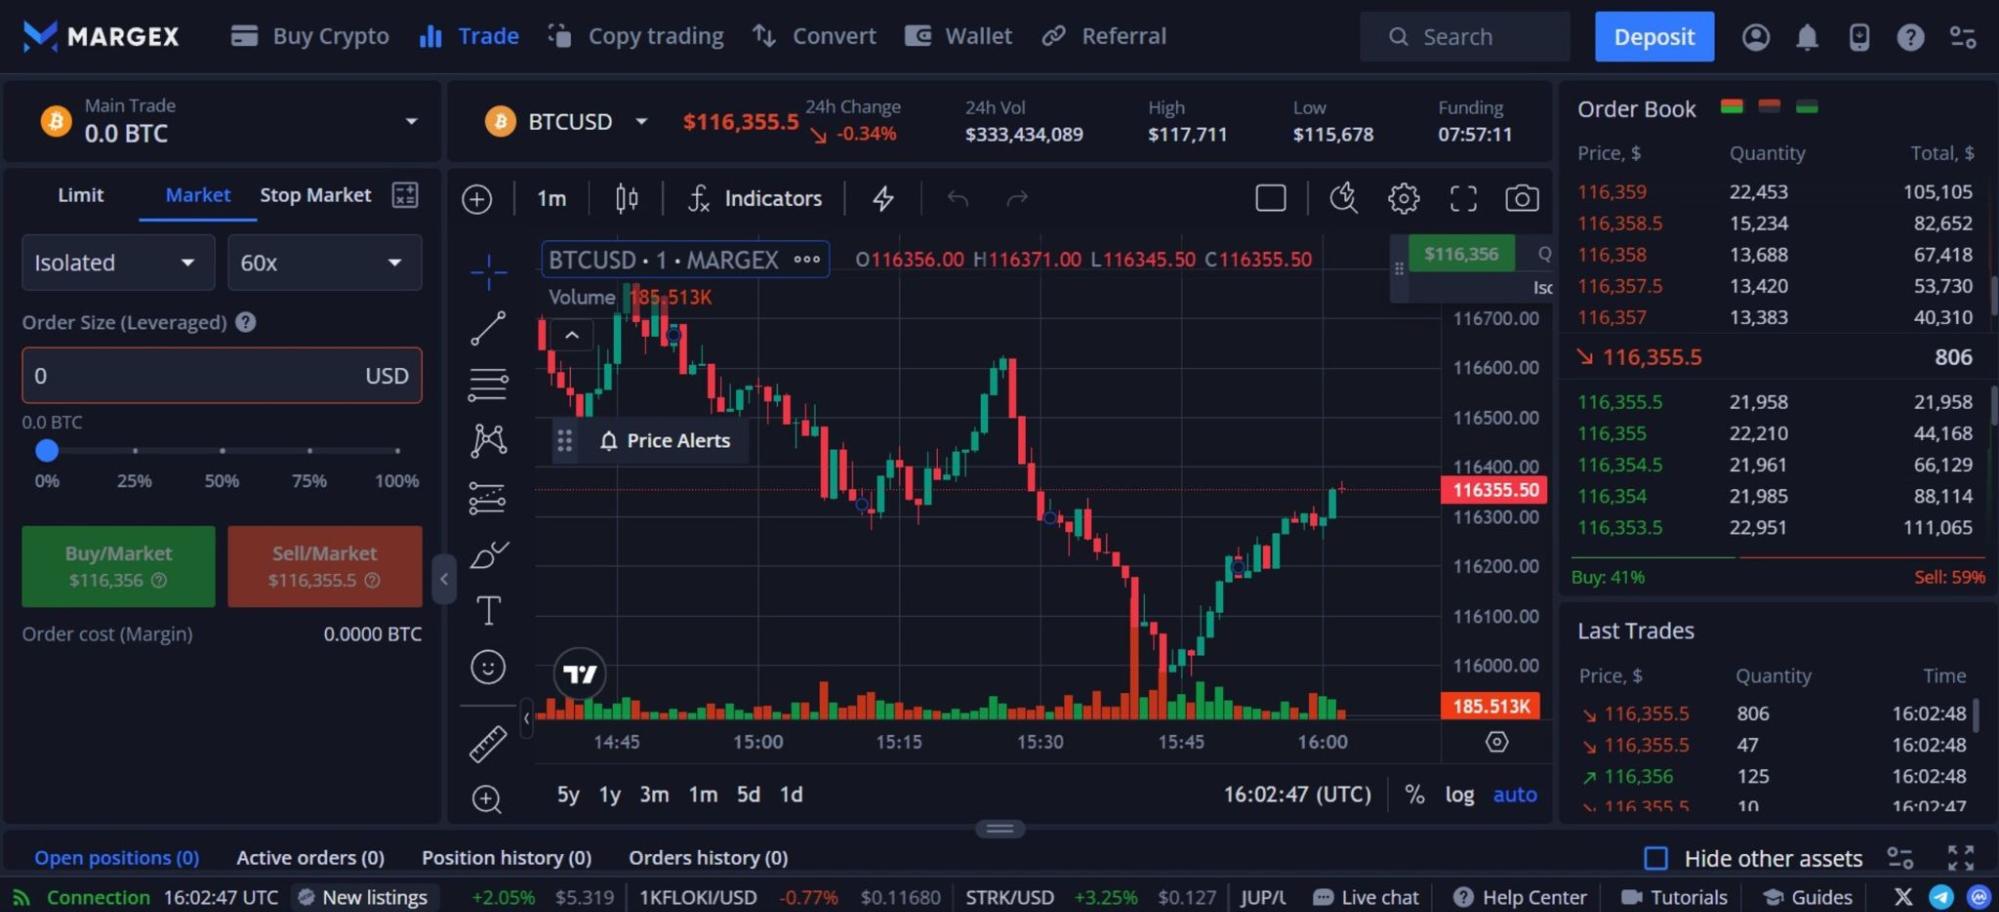Take a chart snapshot with camera icon
The height and width of the screenshot is (912, 1999).
coord(1521,198)
